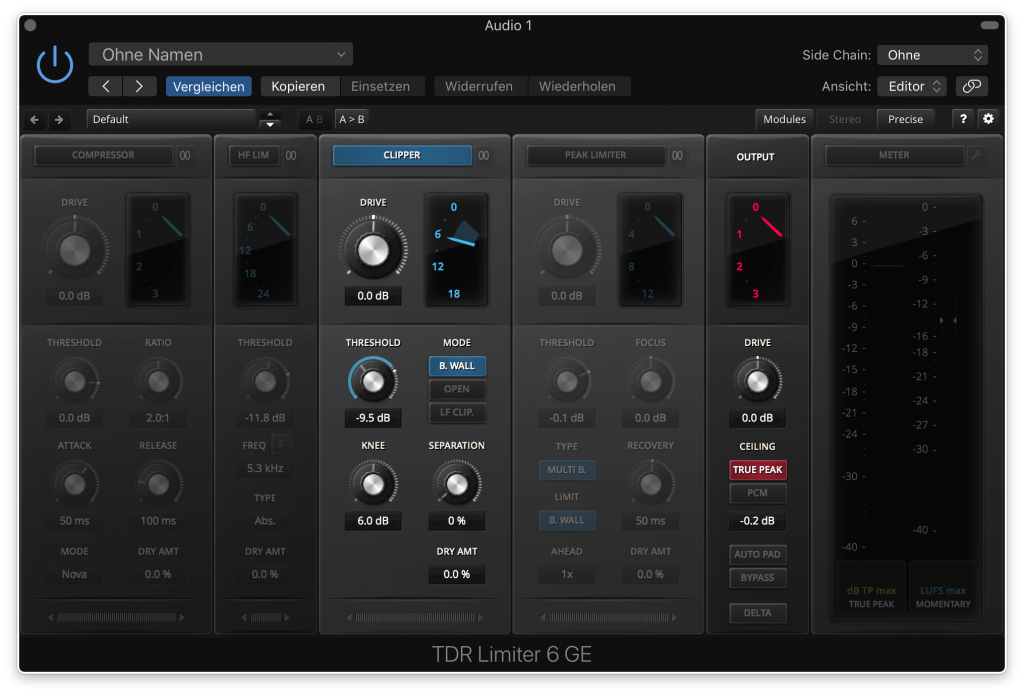The width and height of the screenshot is (1024, 695).
Task: Click the Clipper THRESHOLD knob
Action: tap(373, 381)
